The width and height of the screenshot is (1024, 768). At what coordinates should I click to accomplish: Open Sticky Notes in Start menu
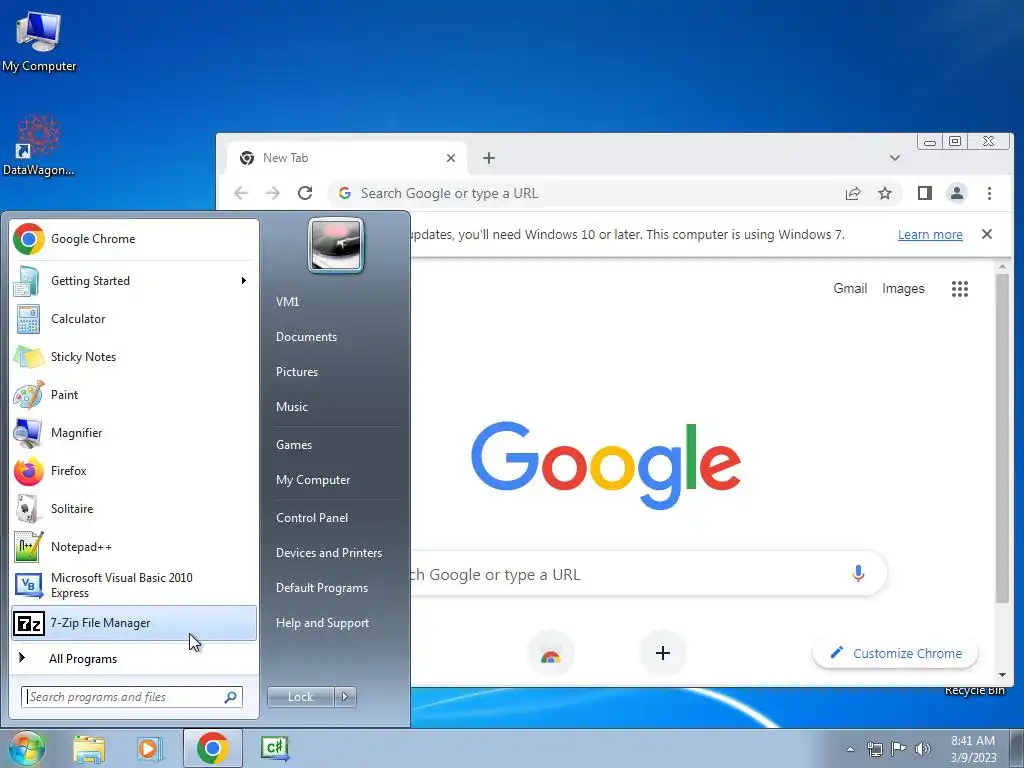(x=134, y=357)
